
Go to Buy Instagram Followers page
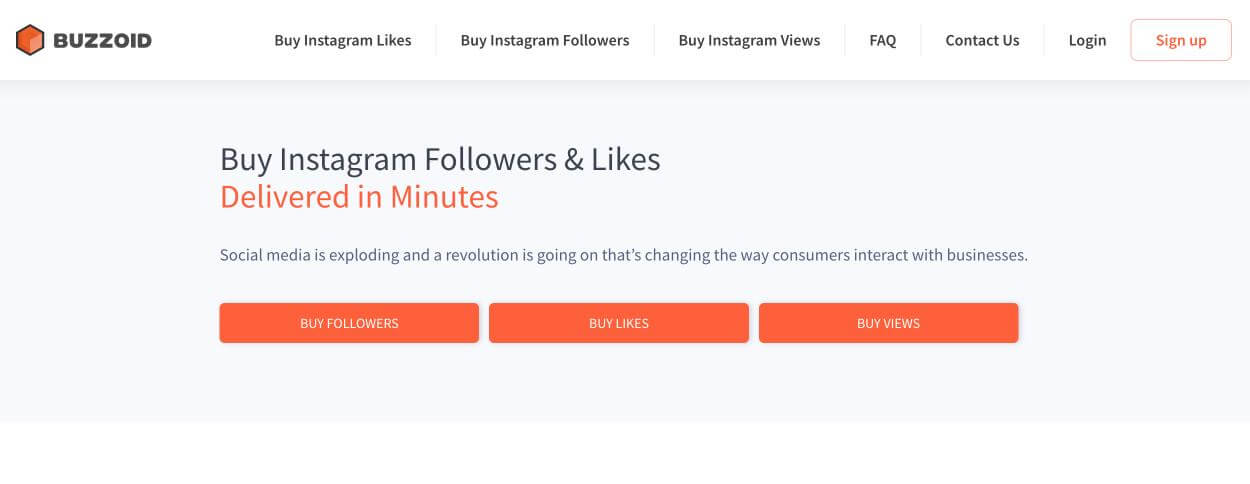click(x=545, y=40)
